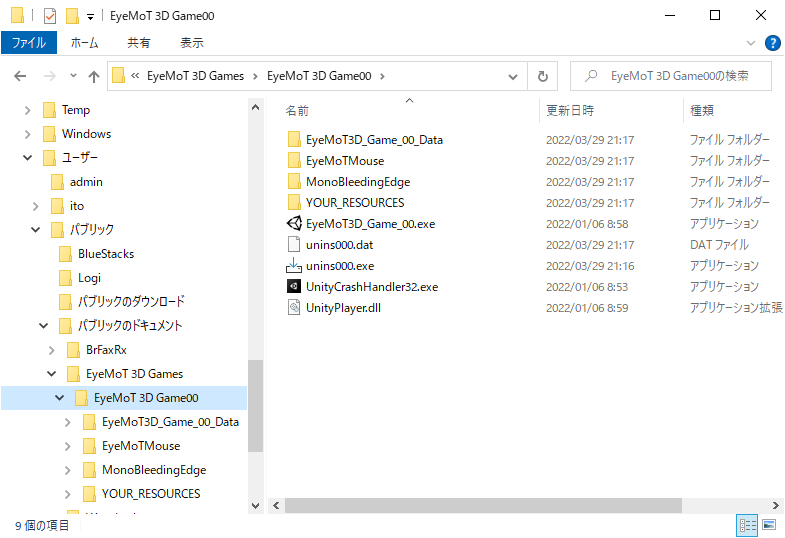Select Logi folder in navigation tree

(89, 278)
